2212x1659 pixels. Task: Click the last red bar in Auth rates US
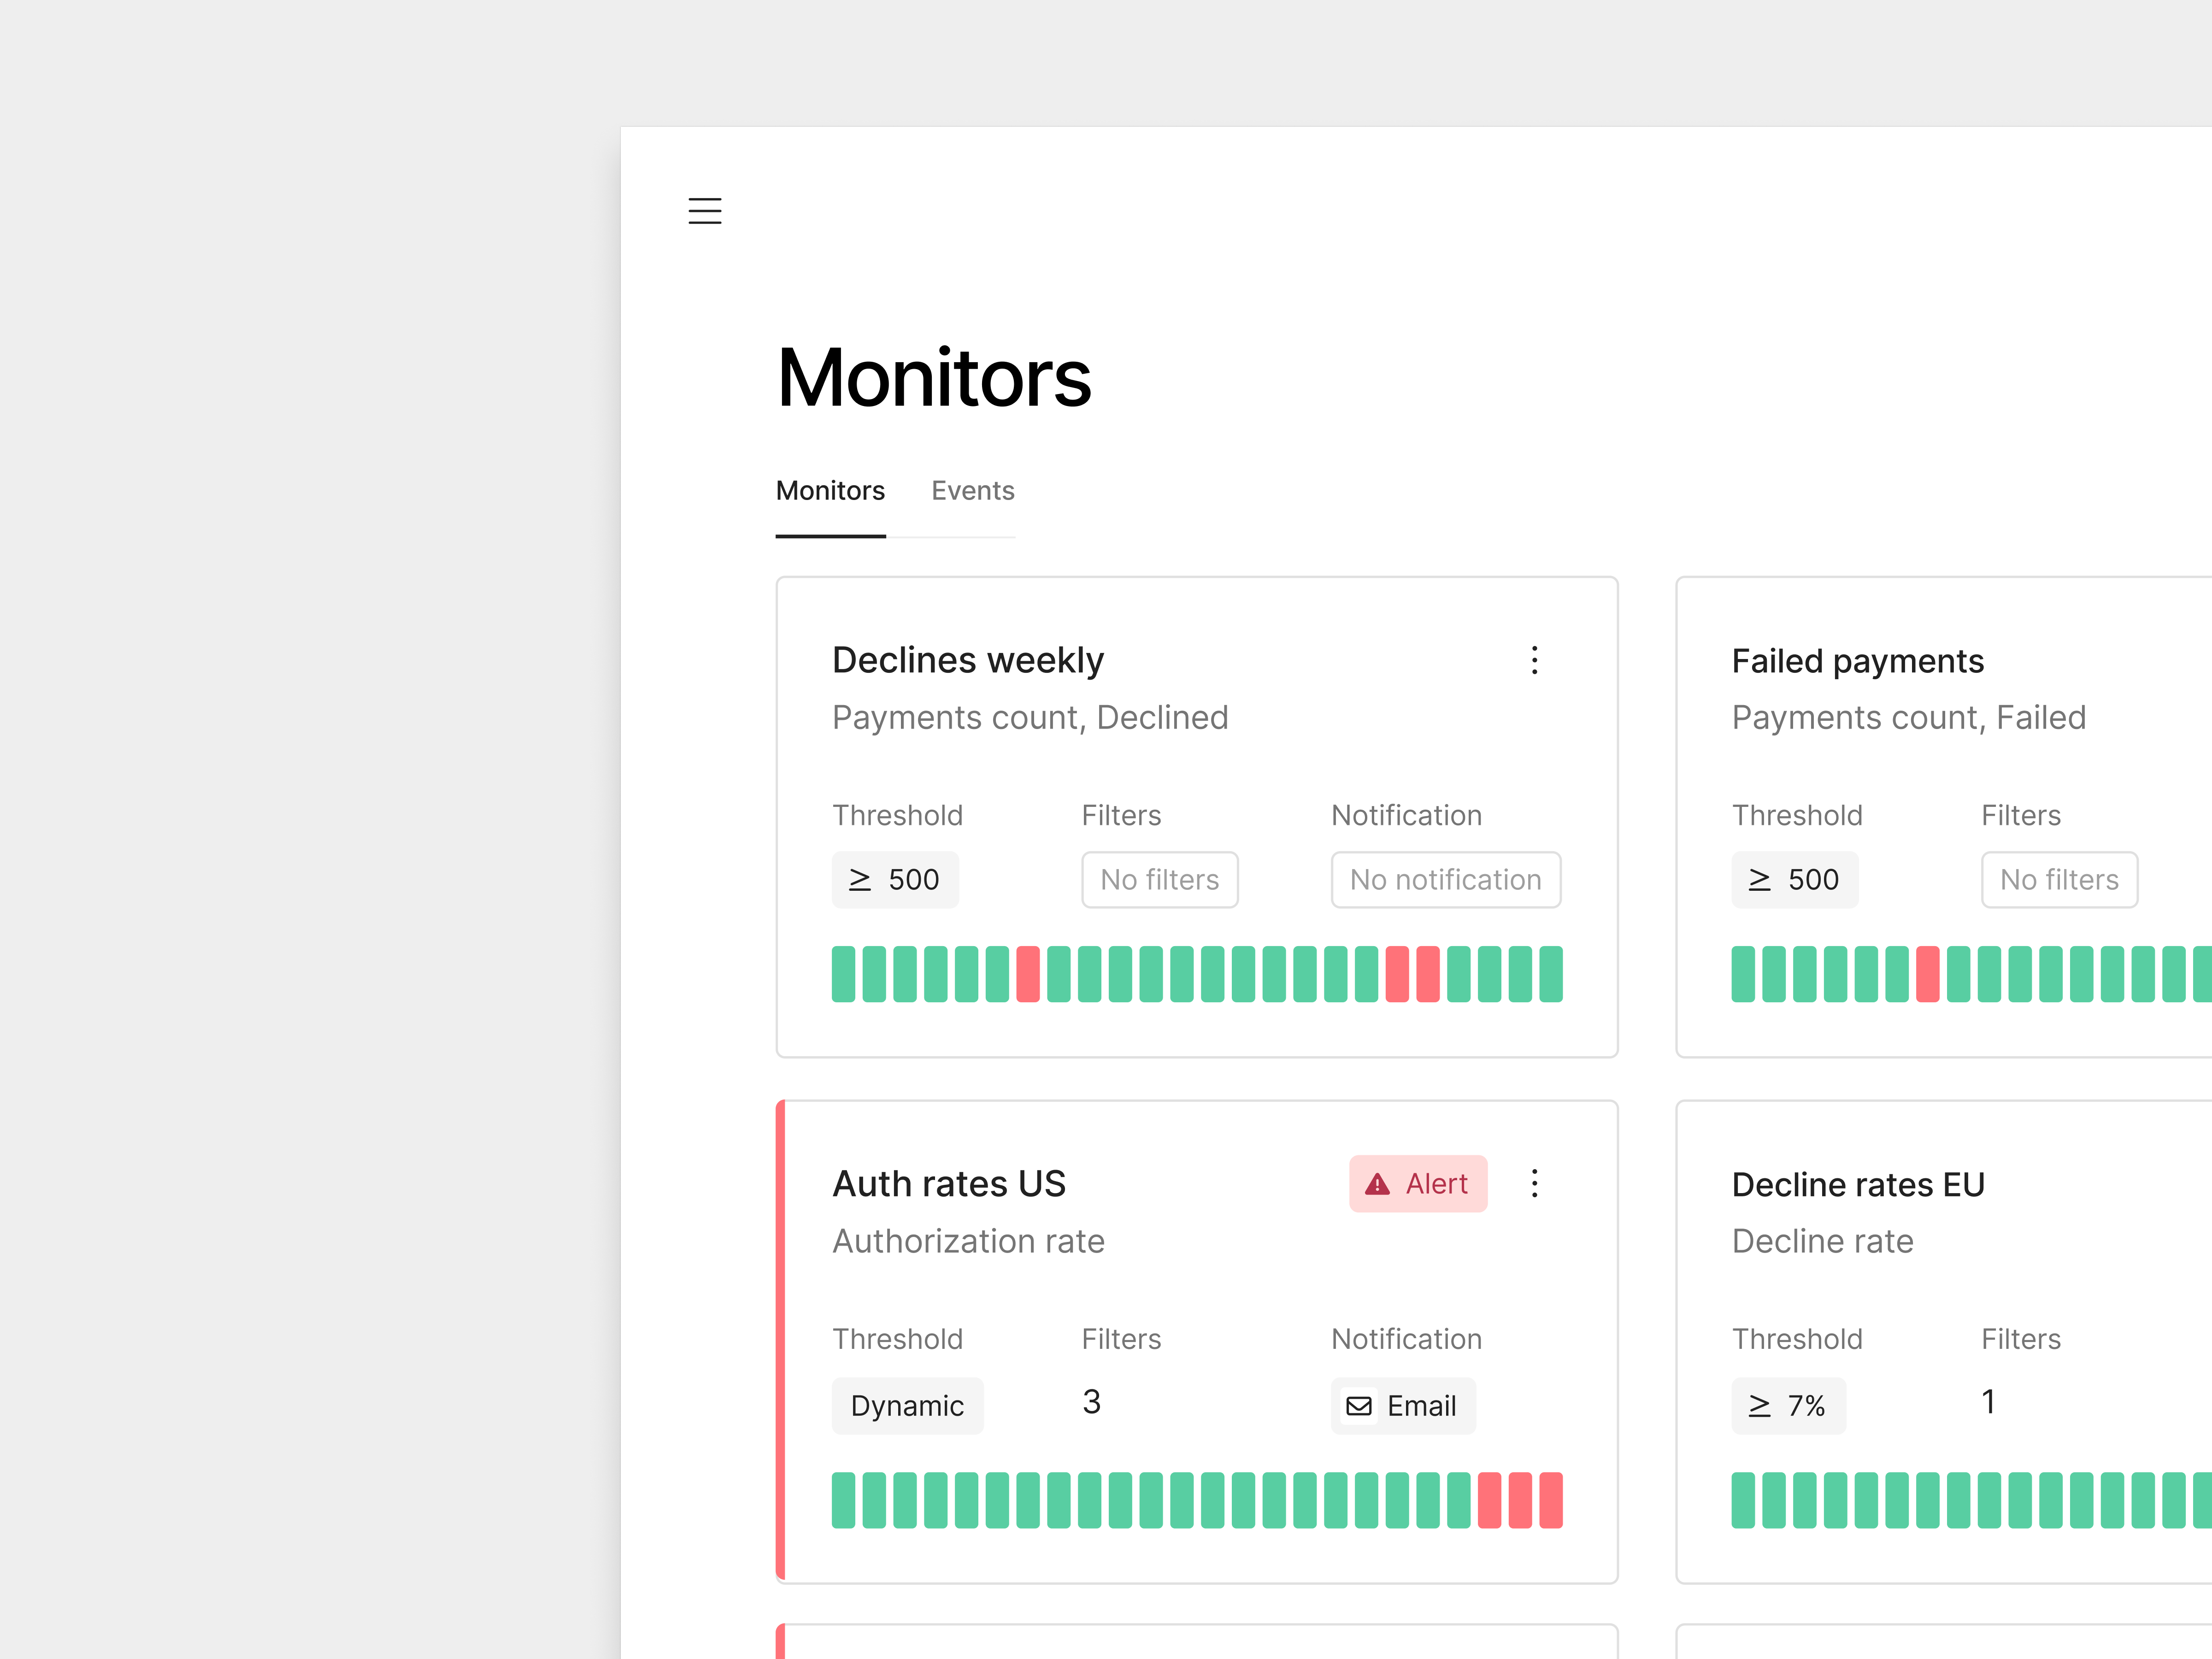[x=1551, y=1500]
